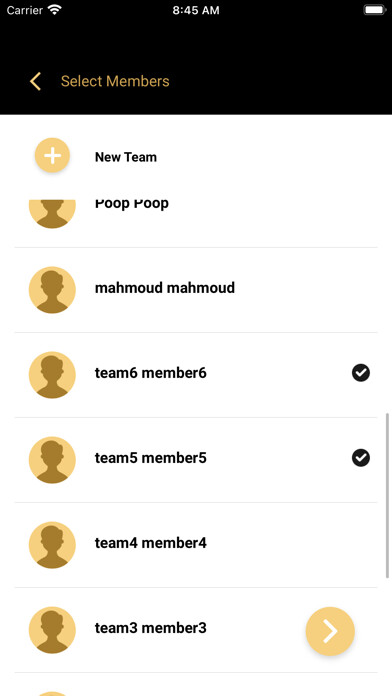Tap the plus icon for New Team
The width and height of the screenshot is (392, 696).
pyautogui.click(x=52, y=155)
